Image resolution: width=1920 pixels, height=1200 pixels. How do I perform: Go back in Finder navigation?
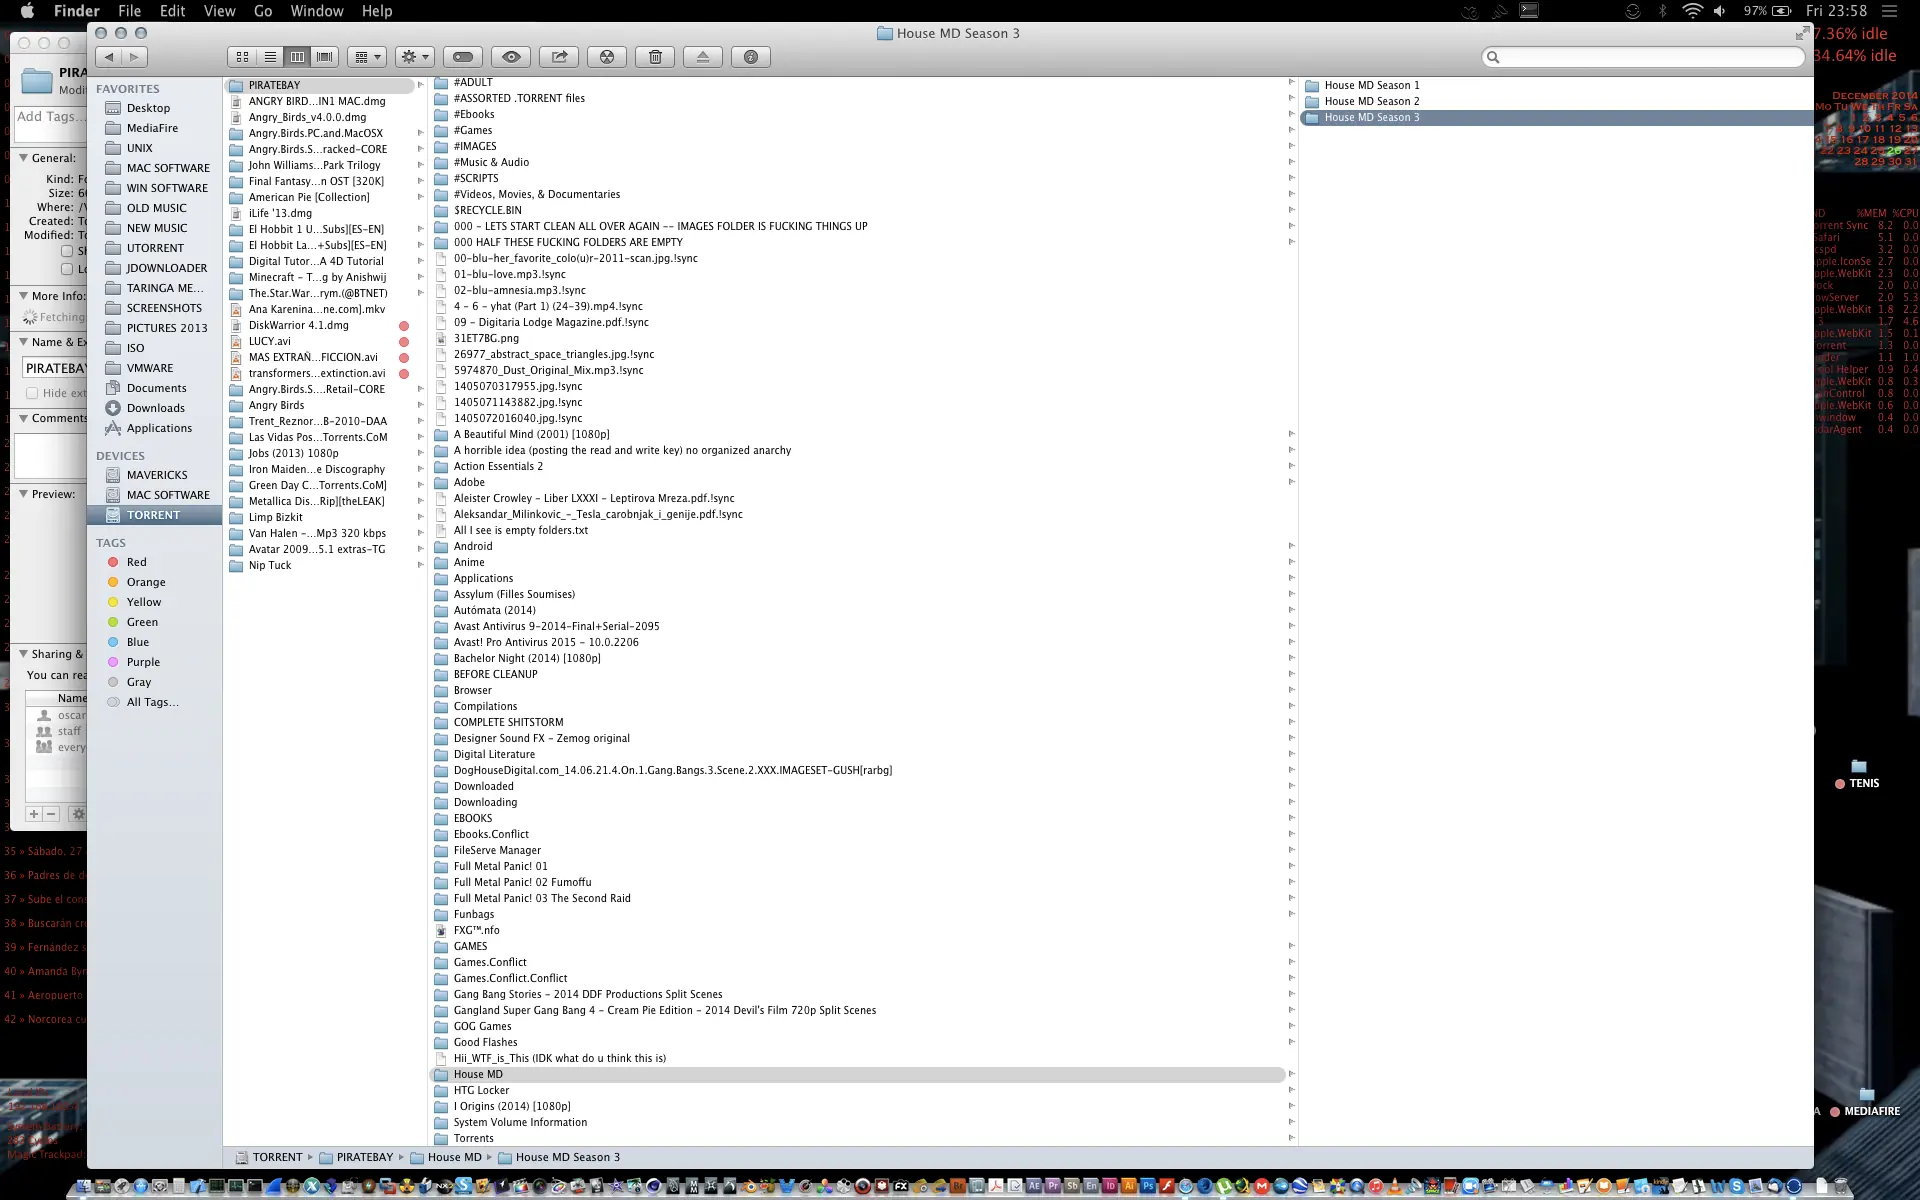[109, 57]
